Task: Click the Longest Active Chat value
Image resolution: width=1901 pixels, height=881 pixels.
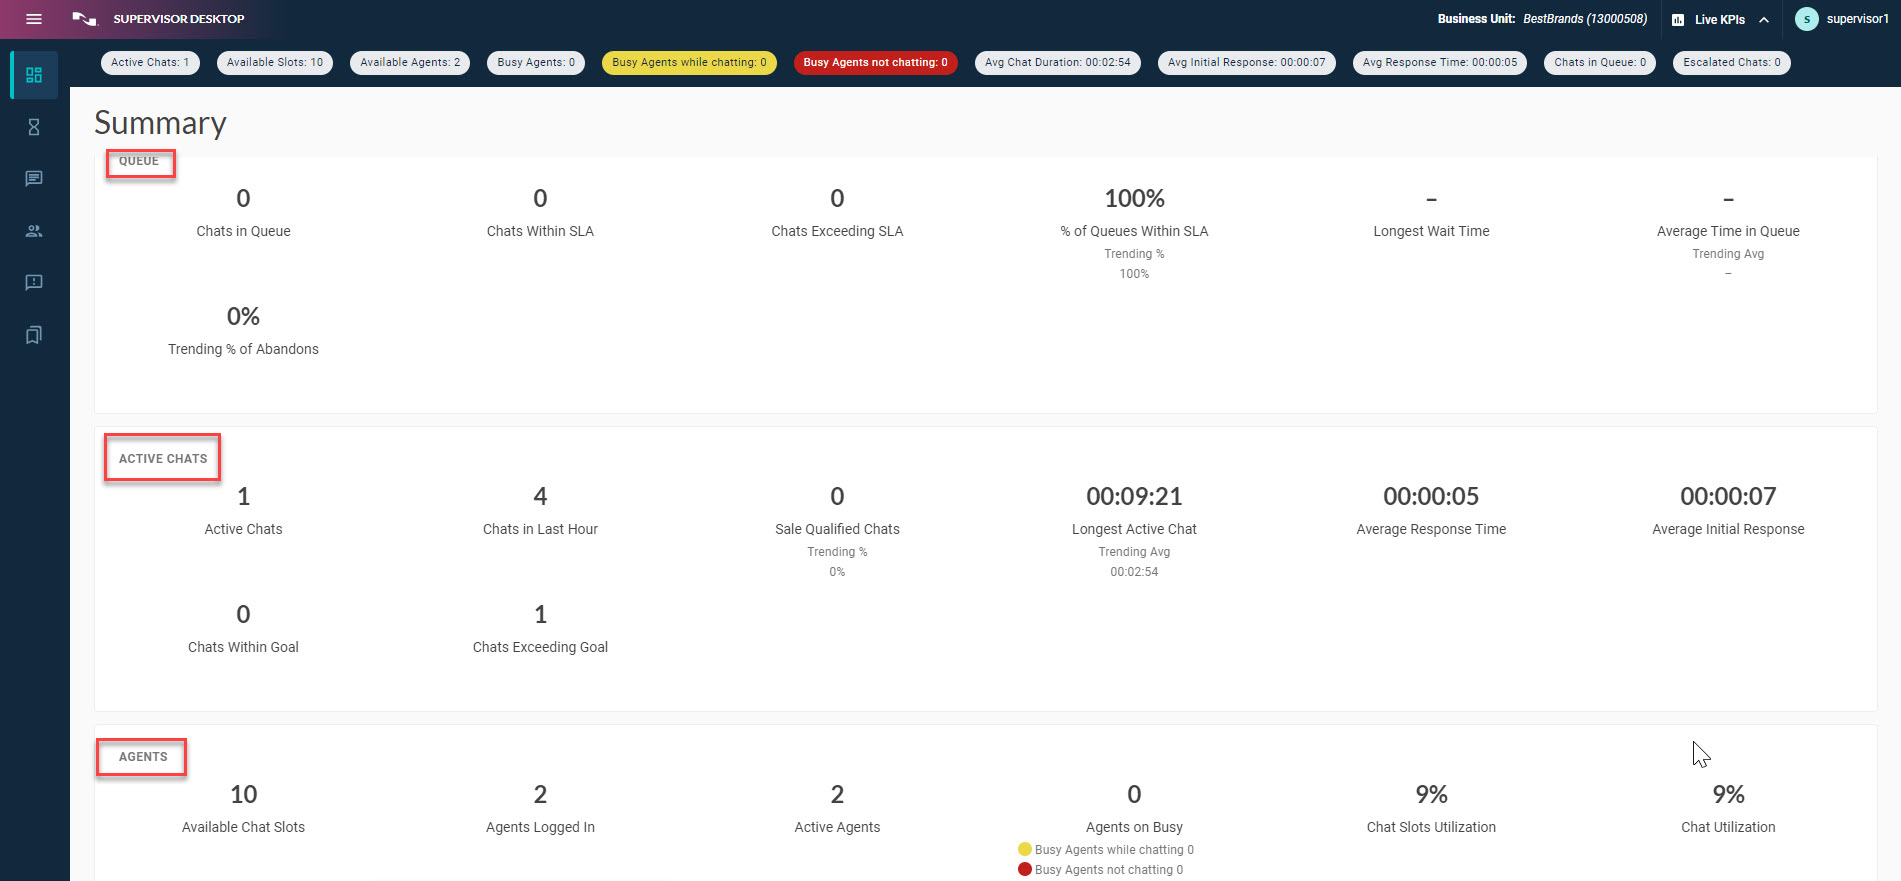Action: coord(1134,497)
